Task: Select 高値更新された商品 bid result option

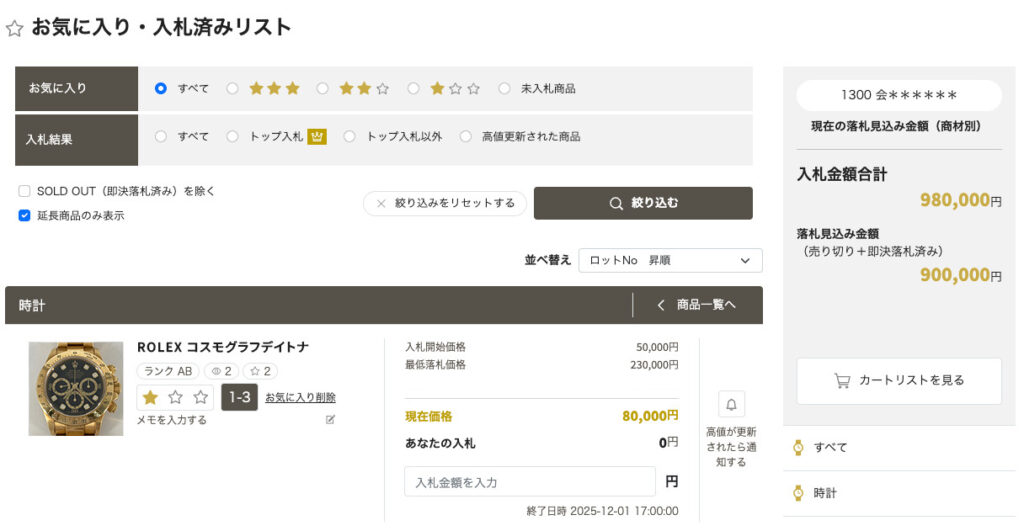Action: coord(466,136)
